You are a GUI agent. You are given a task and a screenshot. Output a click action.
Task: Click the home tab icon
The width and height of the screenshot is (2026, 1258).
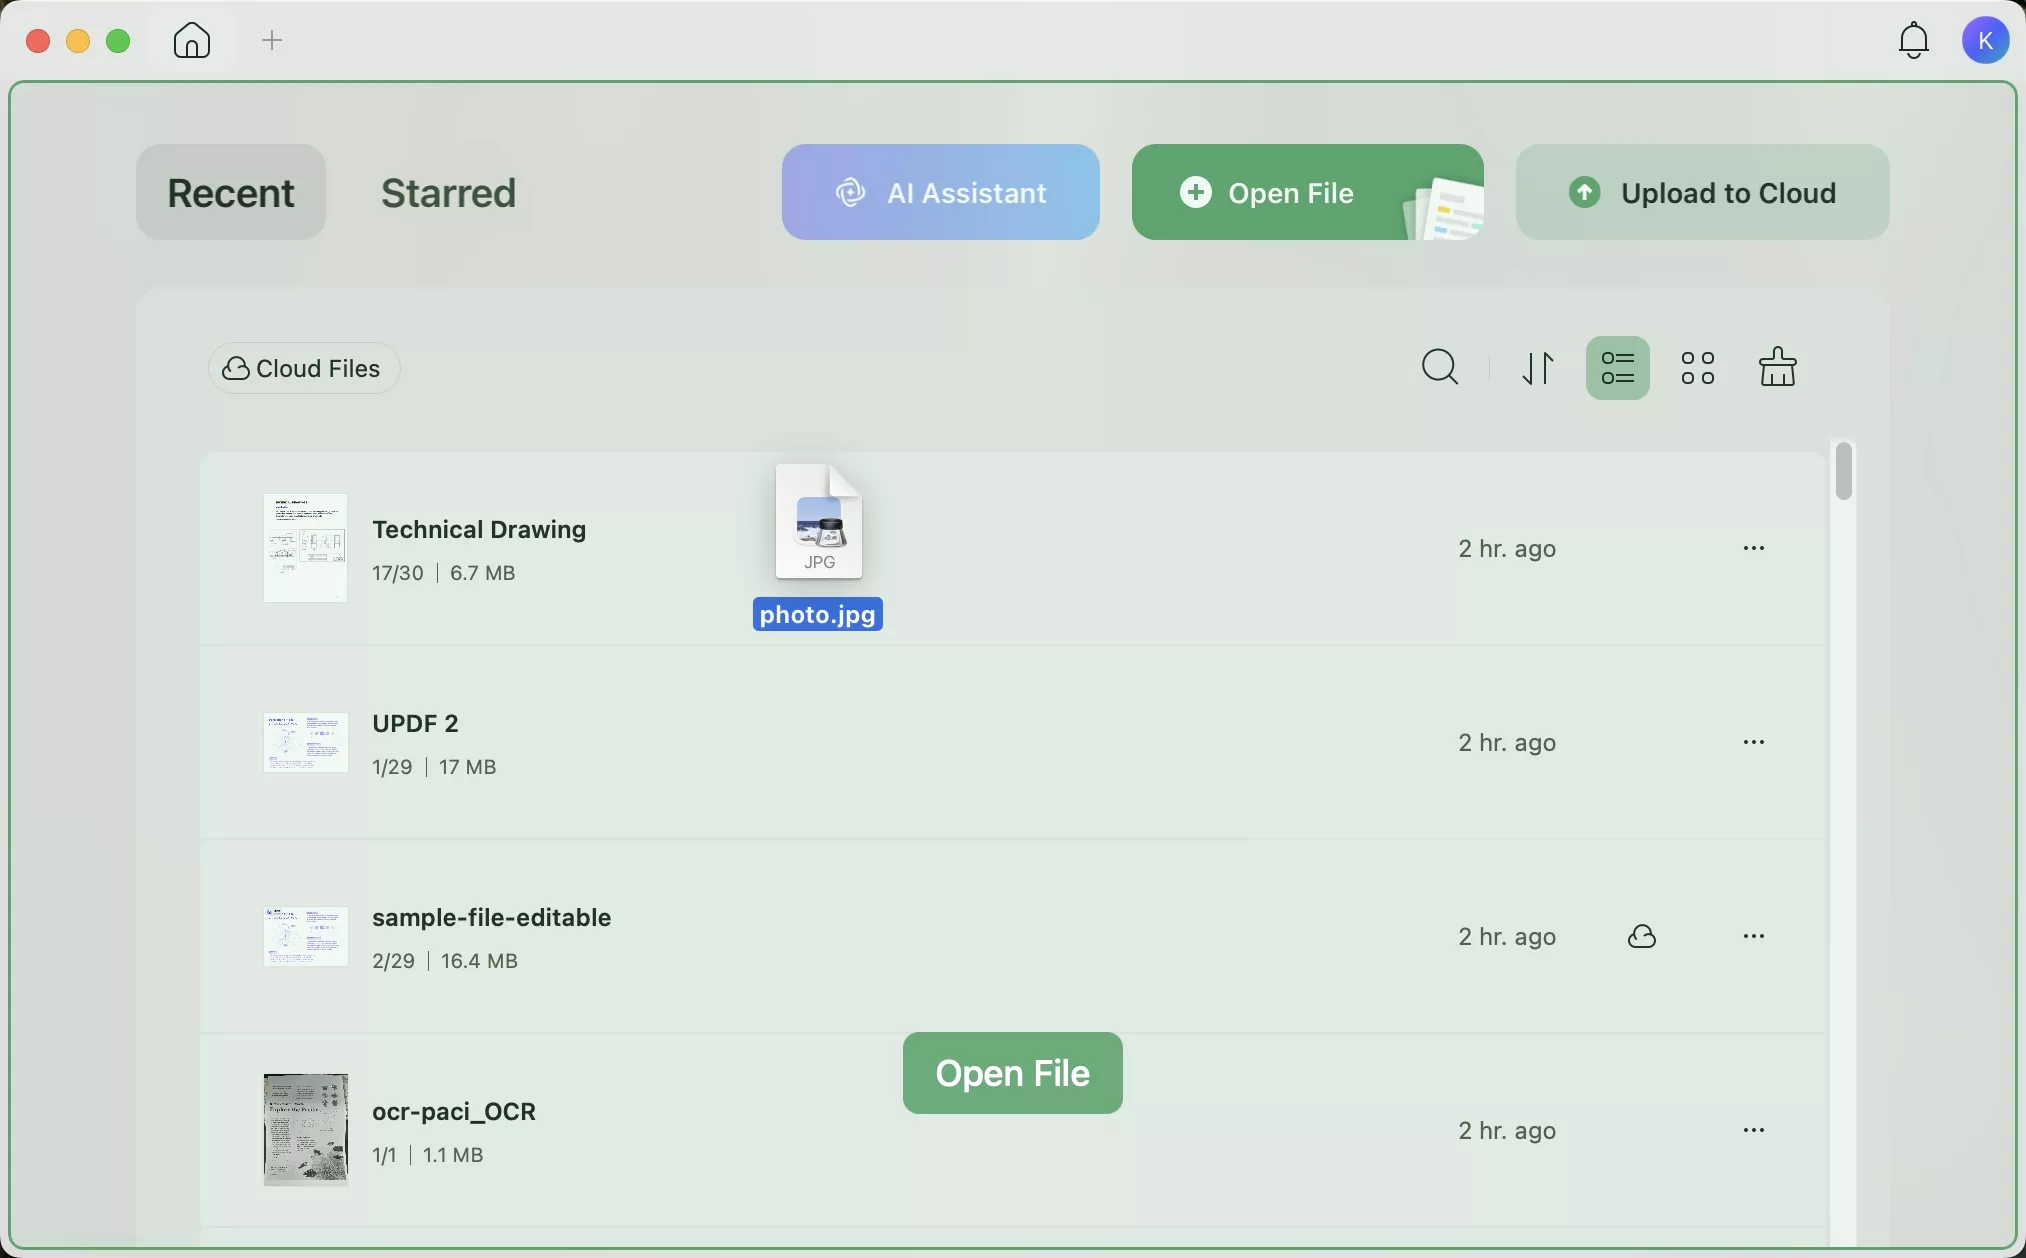(x=192, y=41)
